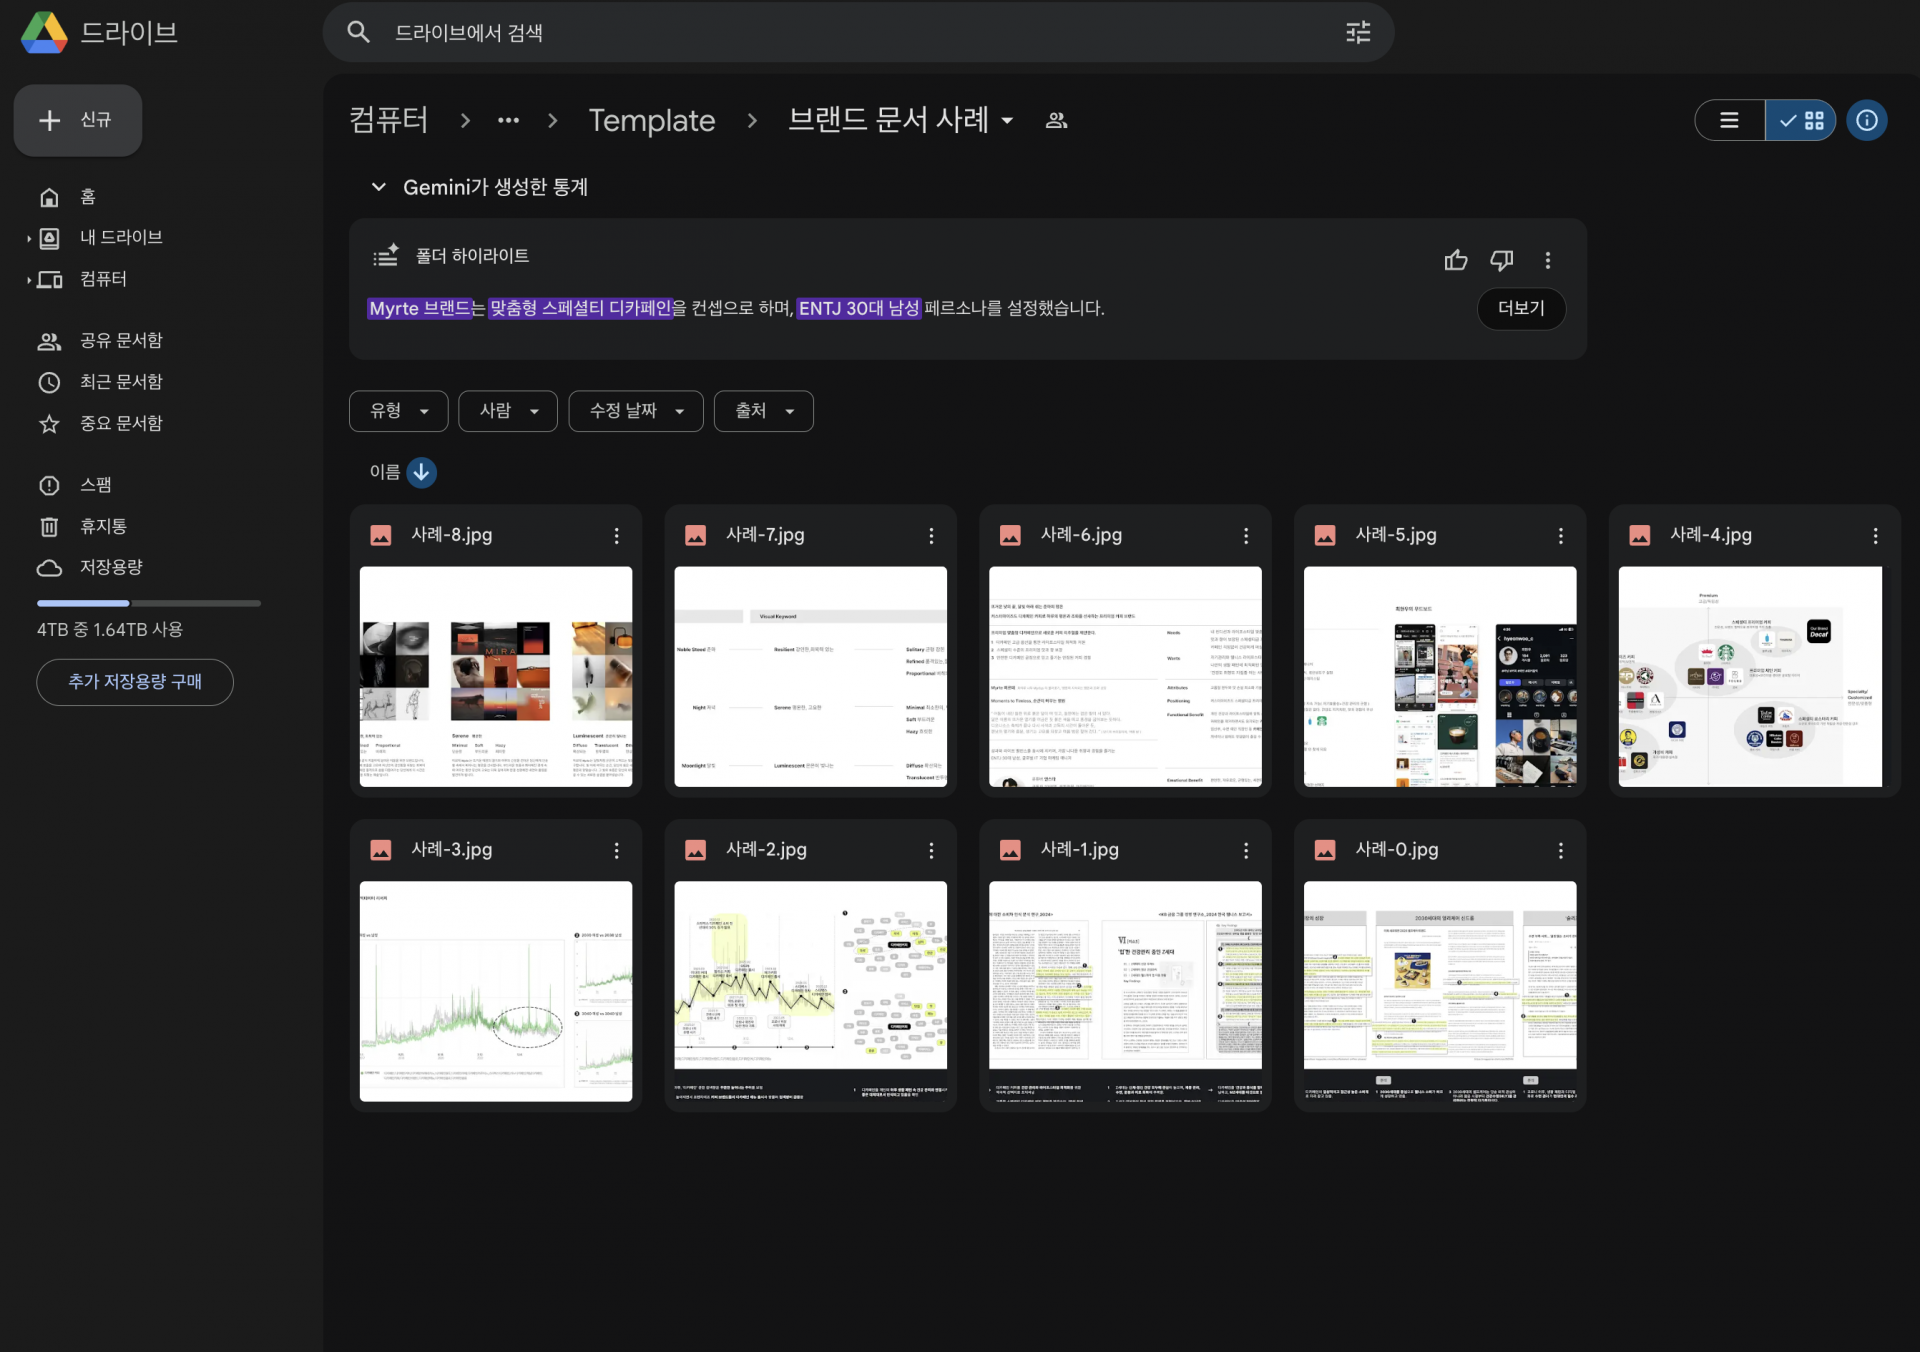Go to 휴지통 in the sidebar
1920x1352 pixels.
[x=103, y=526]
